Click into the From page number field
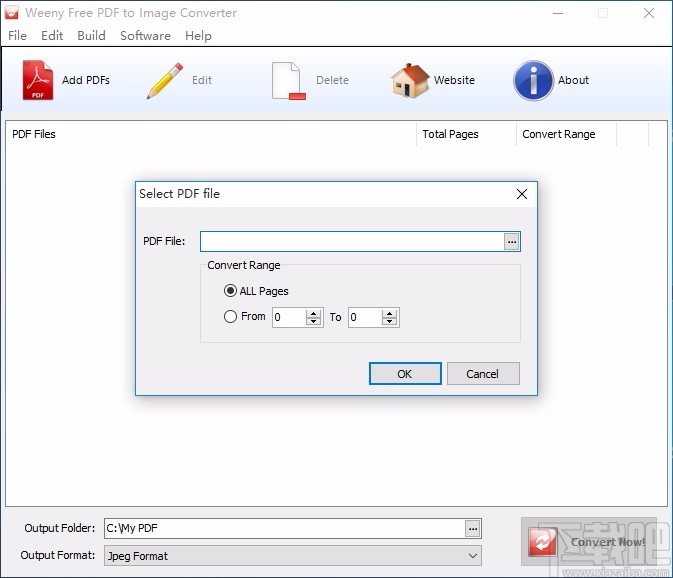The height and width of the screenshot is (578, 673). (290, 318)
